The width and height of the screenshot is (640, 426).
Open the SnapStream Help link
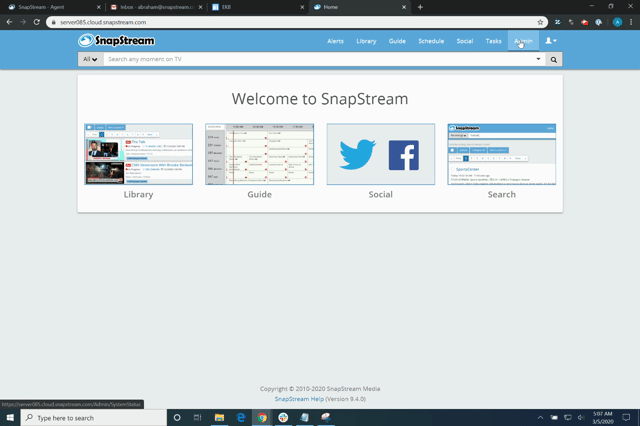point(299,399)
